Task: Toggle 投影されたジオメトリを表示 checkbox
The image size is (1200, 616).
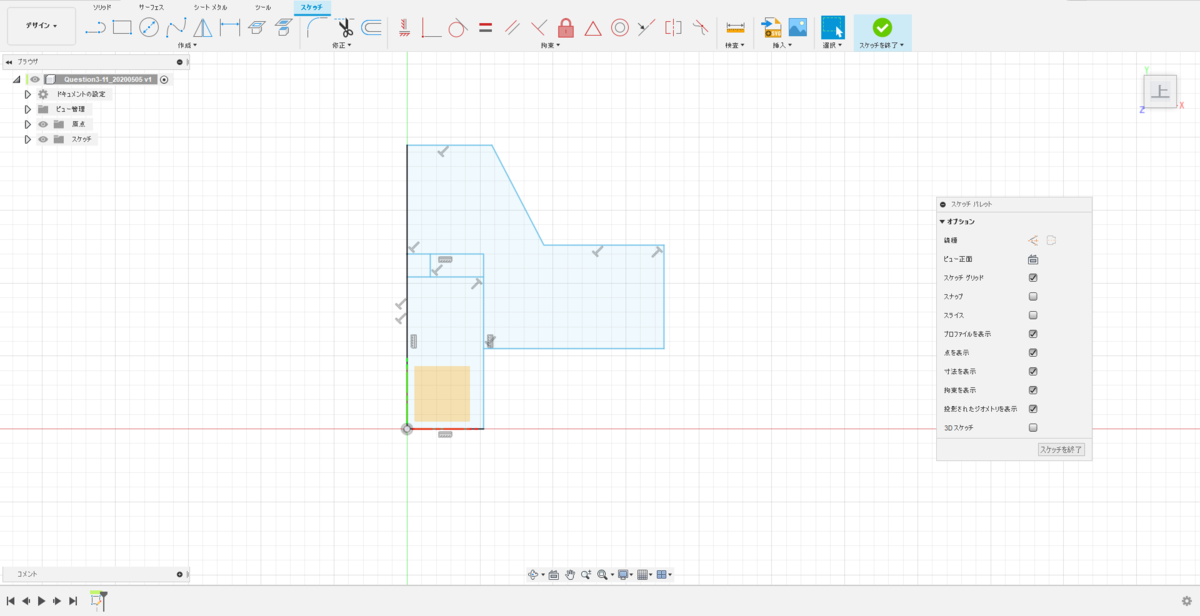Action: [x=1033, y=409]
